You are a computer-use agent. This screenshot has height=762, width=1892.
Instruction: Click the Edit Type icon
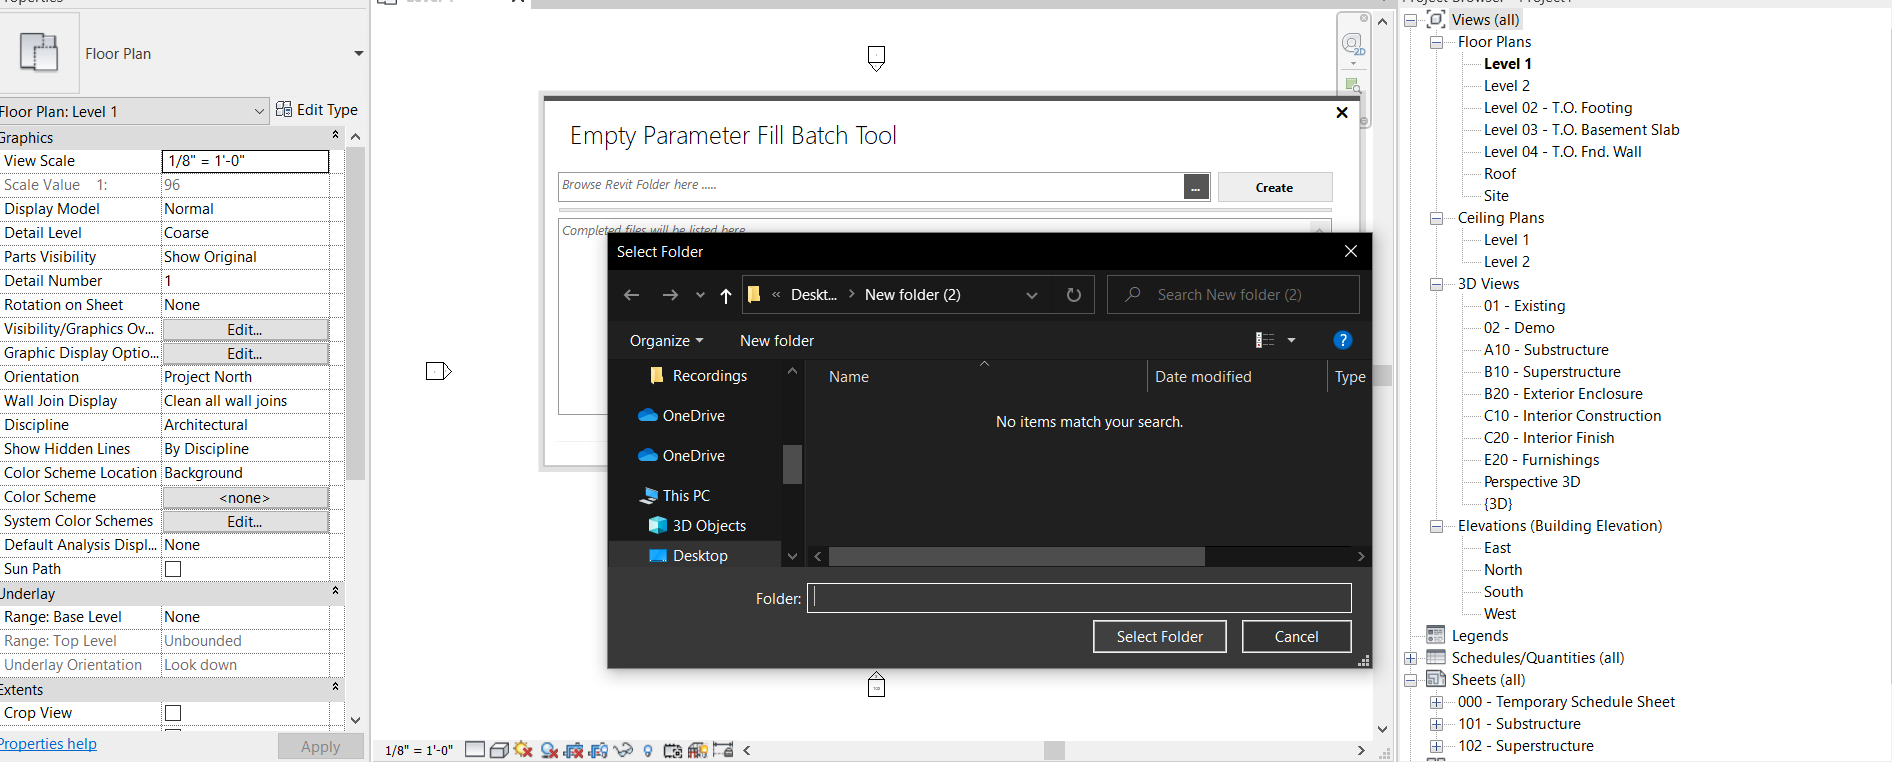click(x=284, y=109)
